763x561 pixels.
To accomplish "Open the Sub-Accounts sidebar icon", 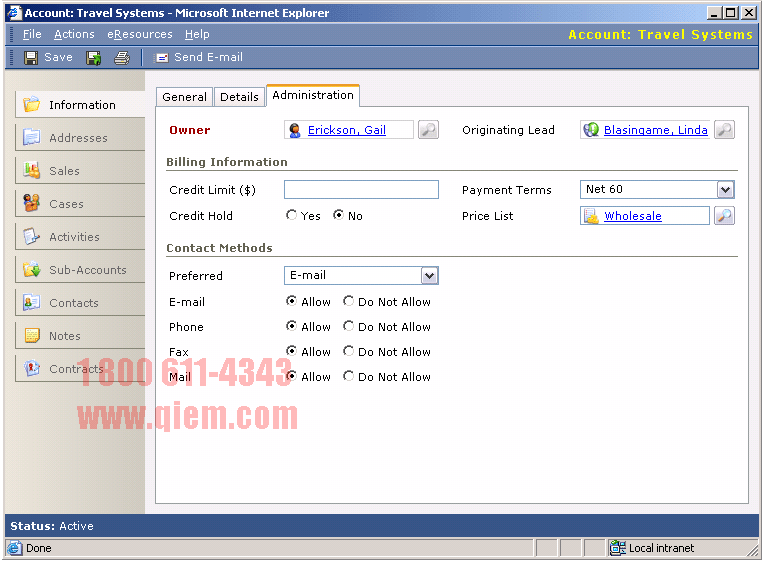I will [x=32, y=269].
